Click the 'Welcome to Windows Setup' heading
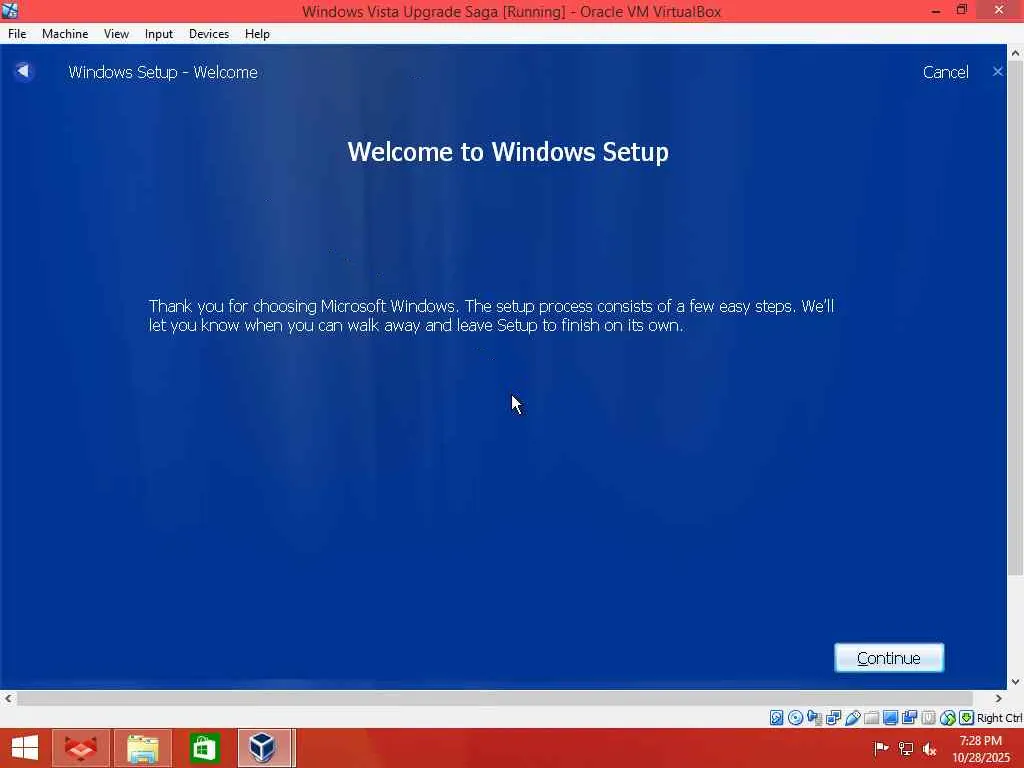Screen dimensions: 1024x768 point(508,152)
